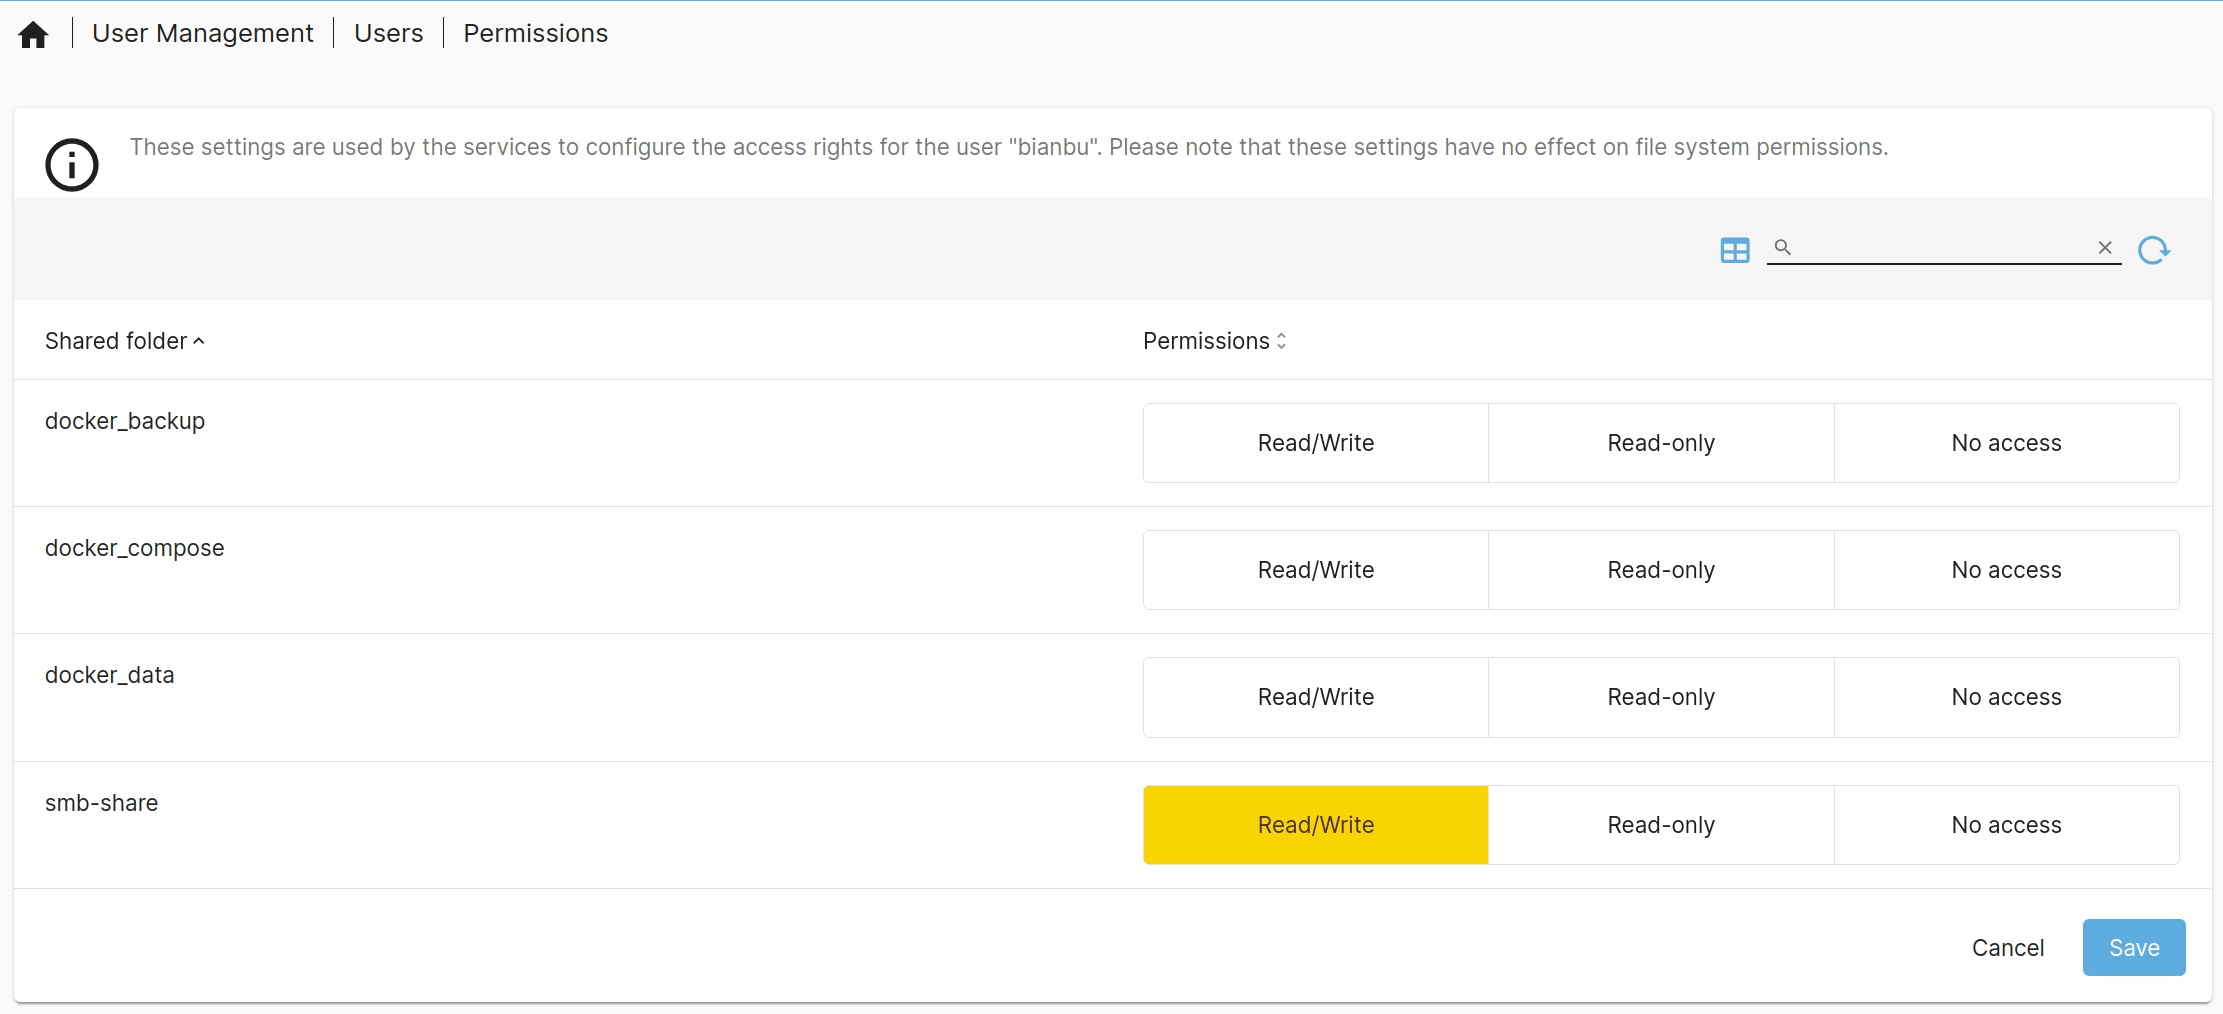The image size is (2223, 1014).
Task: Click the info icon beside the notice
Action: [72, 165]
